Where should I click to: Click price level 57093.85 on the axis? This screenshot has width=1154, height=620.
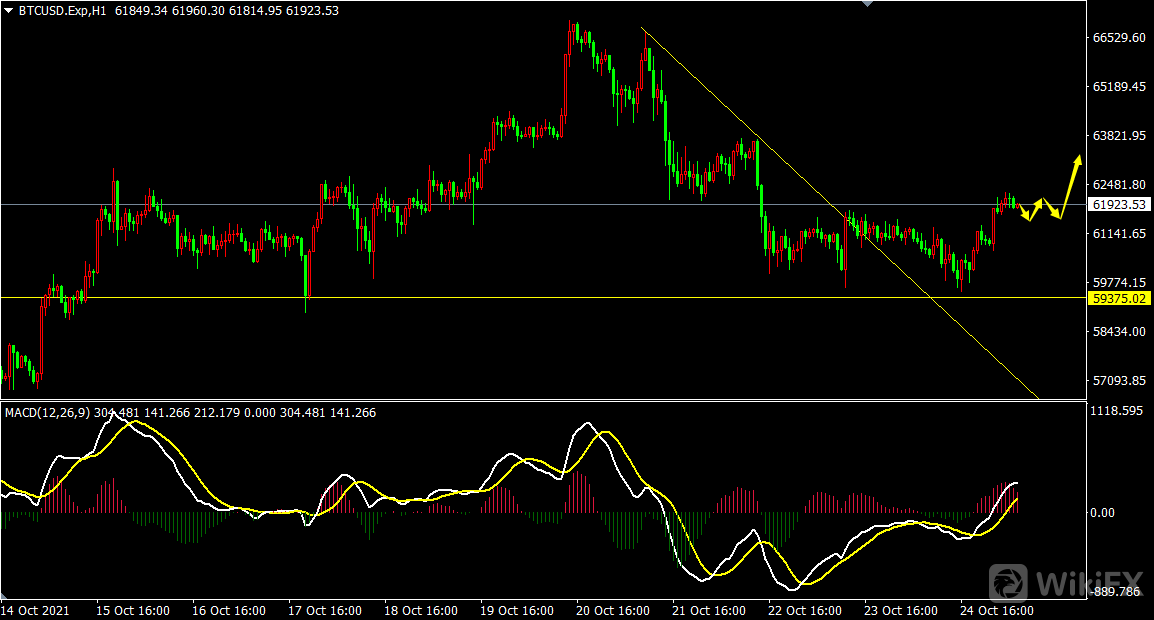coord(1119,381)
